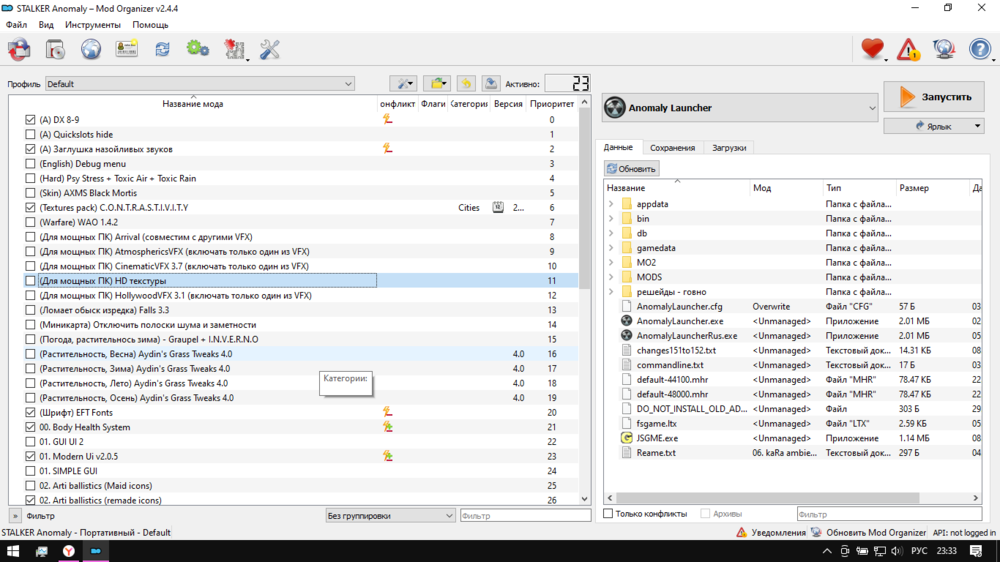Image resolution: width=1000 pixels, height=562 pixels.
Task: Open the Nexus globe icon in toolbar
Action: (x=91, y=48)
